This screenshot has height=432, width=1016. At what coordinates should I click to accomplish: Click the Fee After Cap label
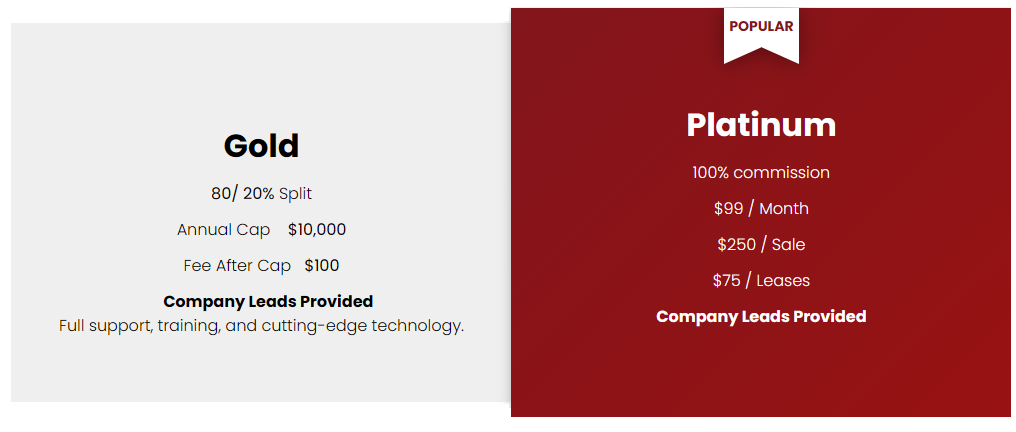(237, 266)
